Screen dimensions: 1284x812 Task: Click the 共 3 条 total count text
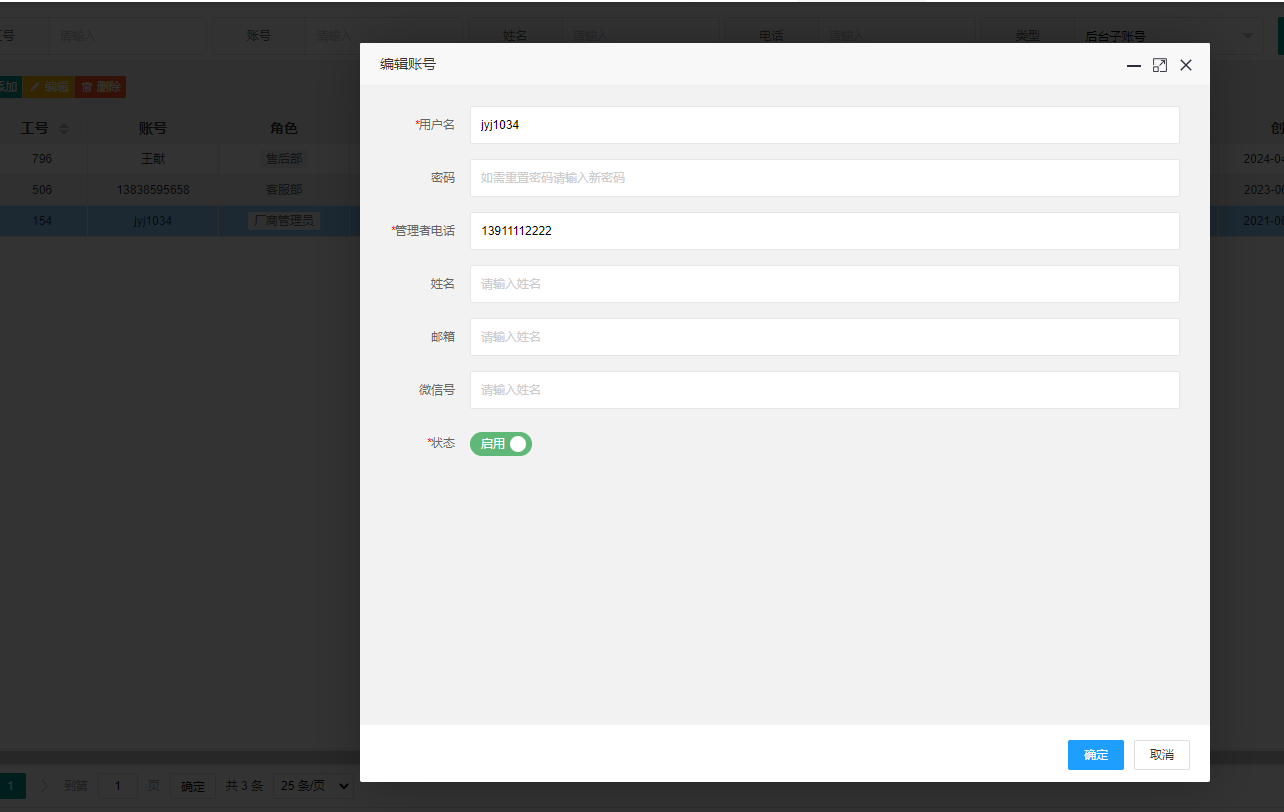(x=244, y=786)
